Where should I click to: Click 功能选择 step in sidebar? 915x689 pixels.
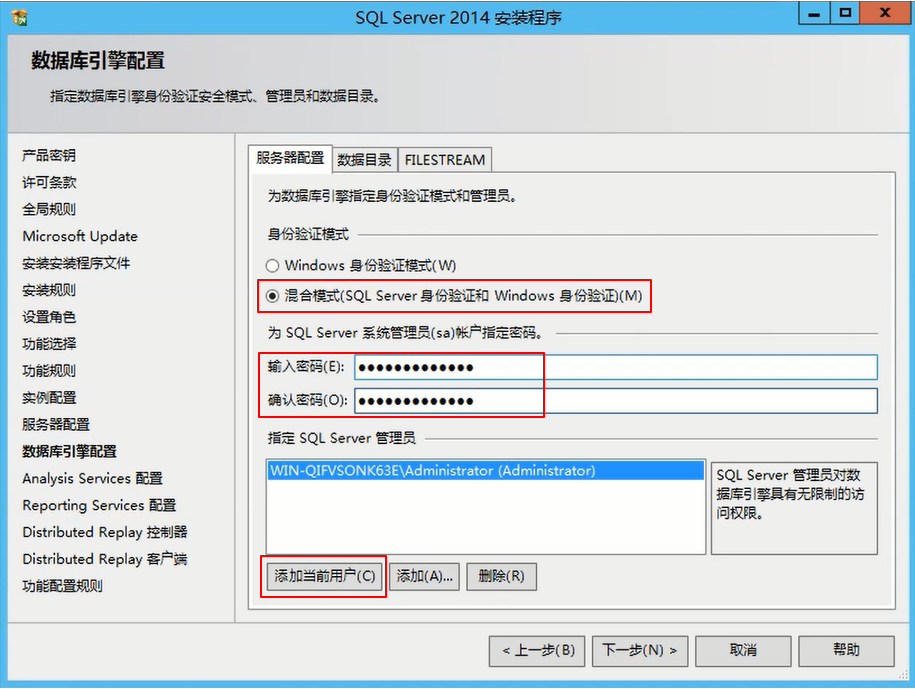[49, 344]
